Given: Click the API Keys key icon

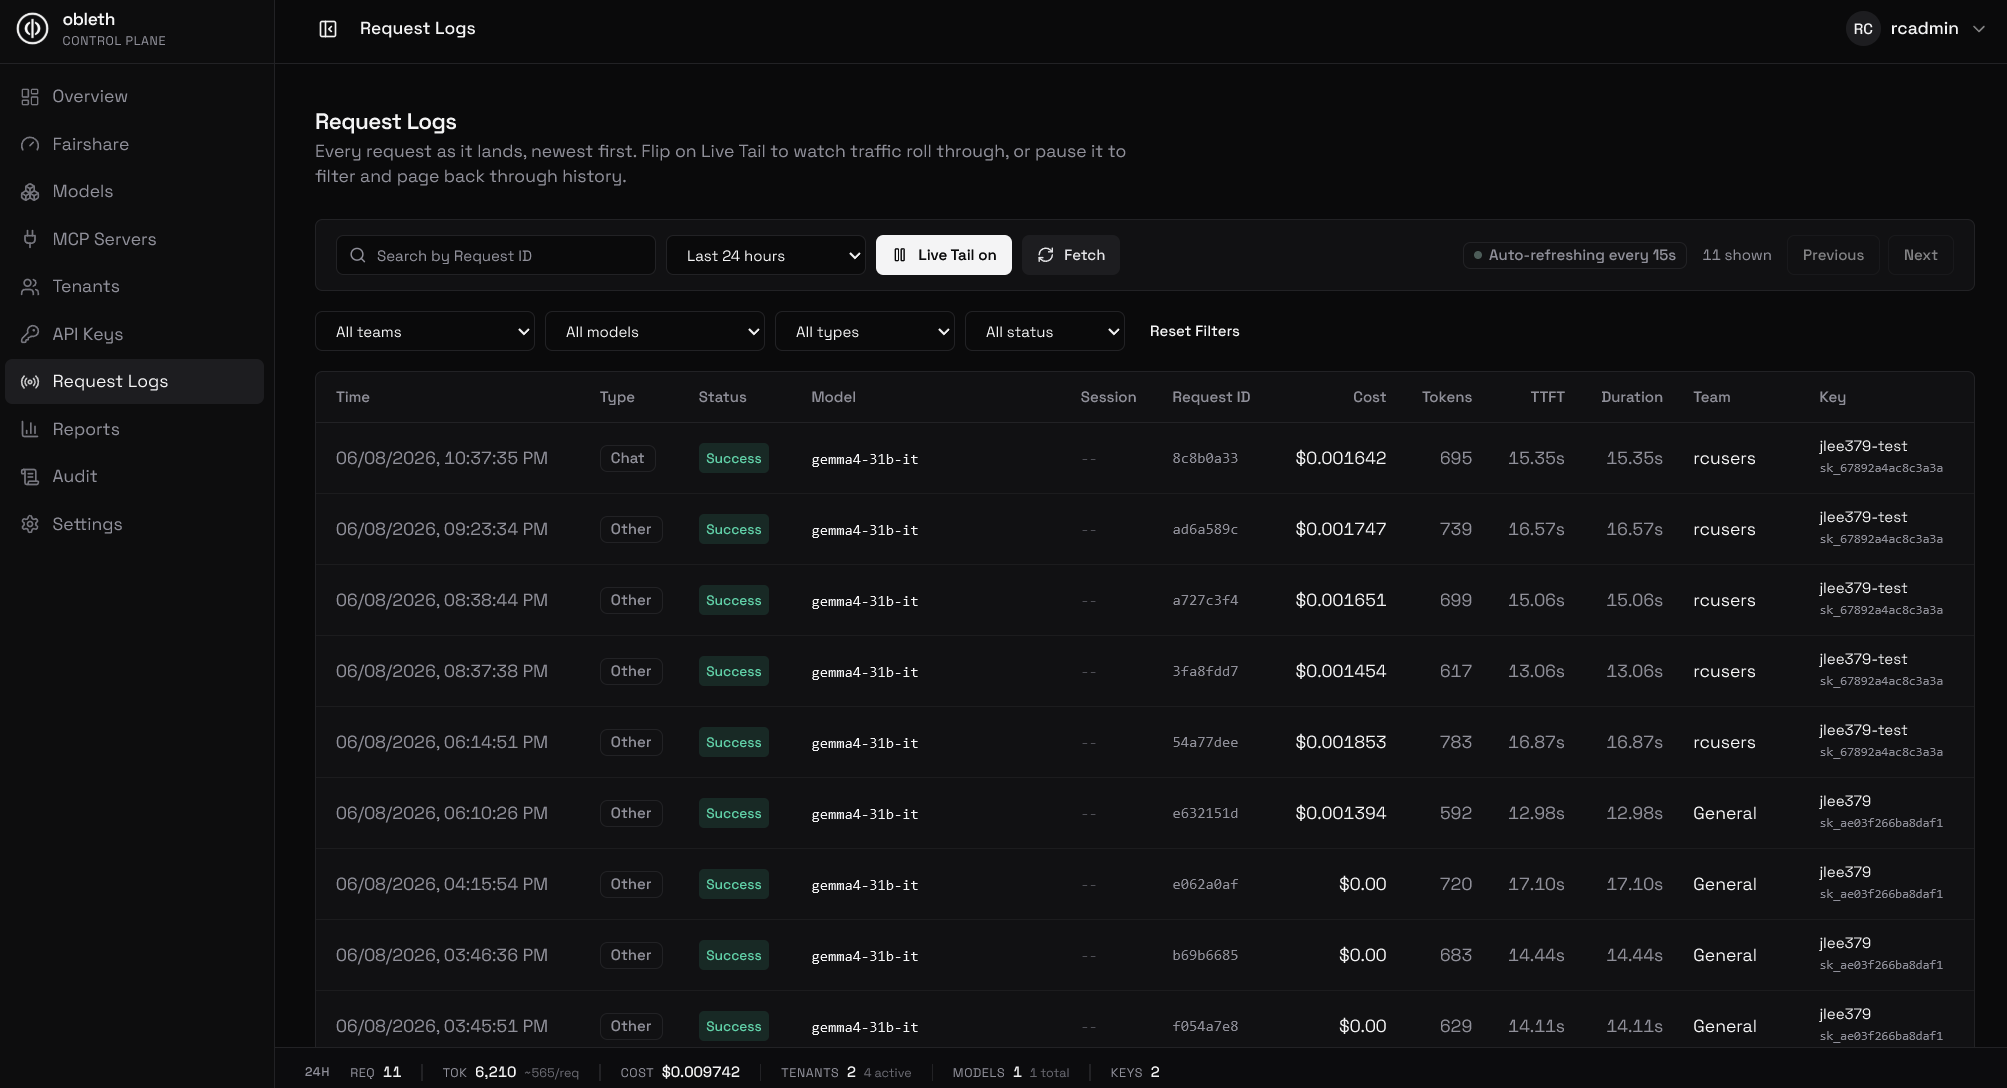Looking at the screenshot, I should pos(30,334).
